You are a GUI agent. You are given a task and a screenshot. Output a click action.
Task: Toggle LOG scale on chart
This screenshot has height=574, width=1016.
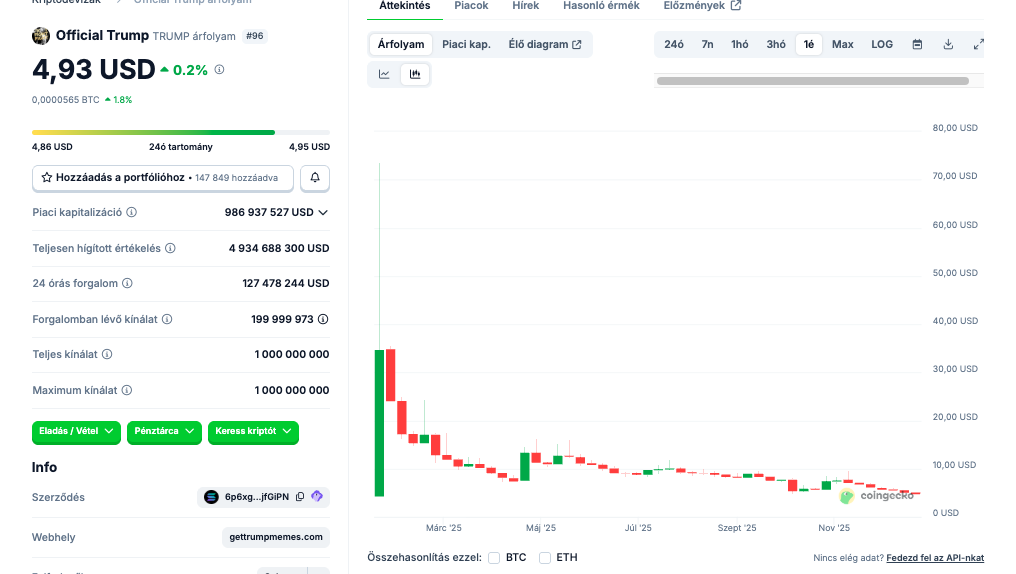point(881,44)
